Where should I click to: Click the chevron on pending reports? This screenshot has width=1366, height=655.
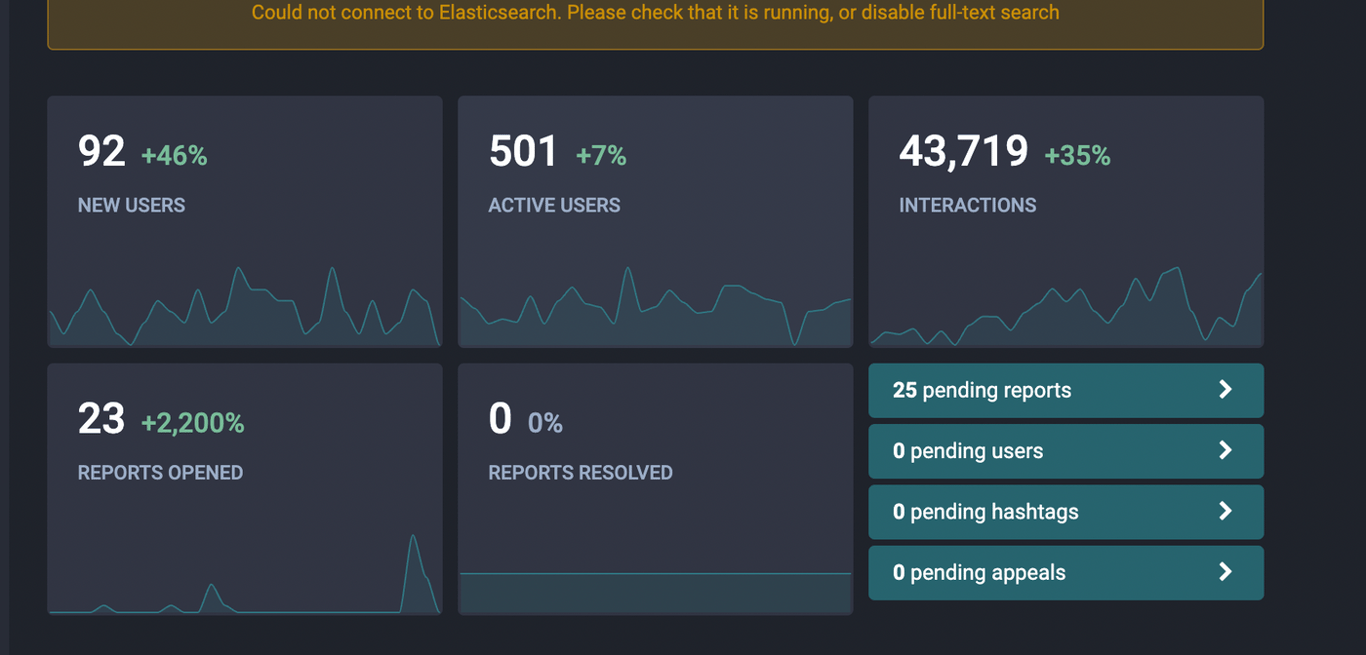(1226, 390)
